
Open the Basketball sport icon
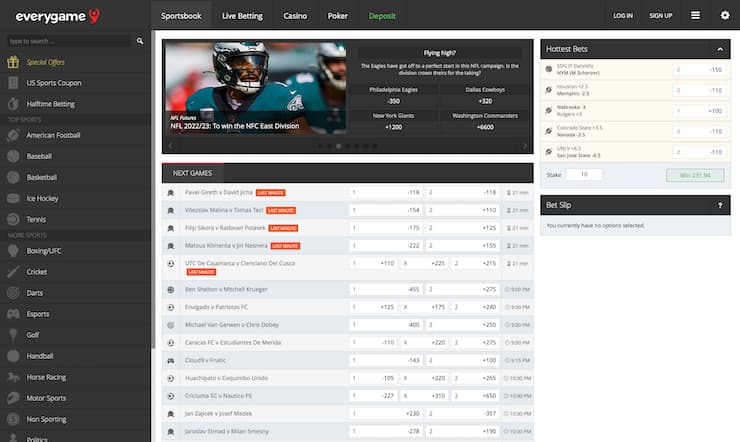(x=13, y=177)
